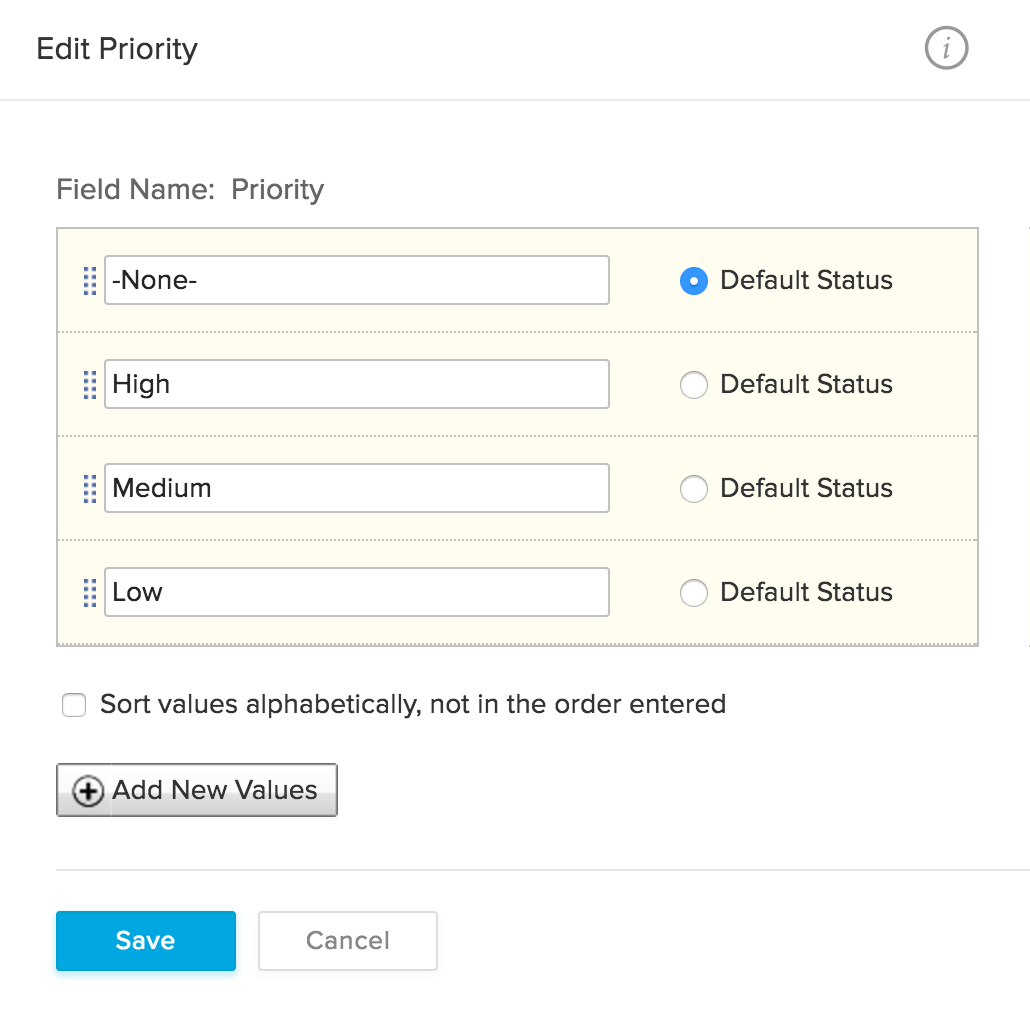Cancel editing the priority field
The width and height of the screenshot is (1030, 1030).
(x=348, y=941)
